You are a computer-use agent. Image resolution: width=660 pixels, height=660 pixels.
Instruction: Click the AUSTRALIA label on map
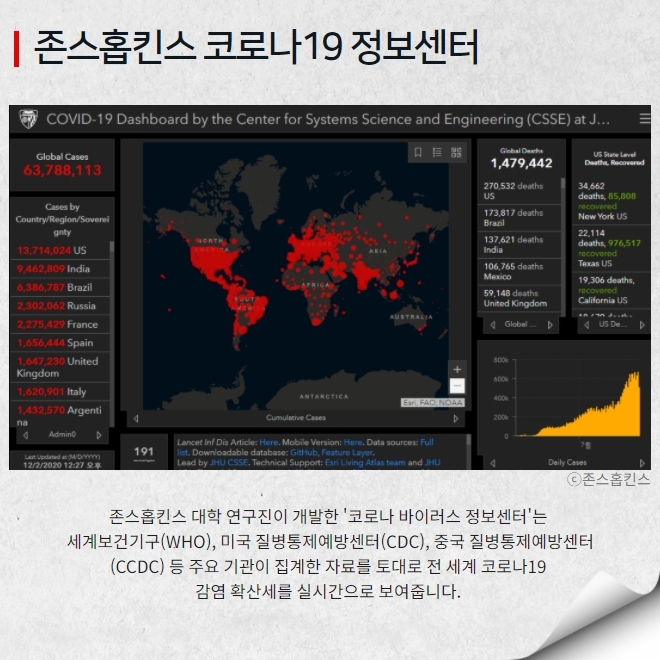(411, 317)
